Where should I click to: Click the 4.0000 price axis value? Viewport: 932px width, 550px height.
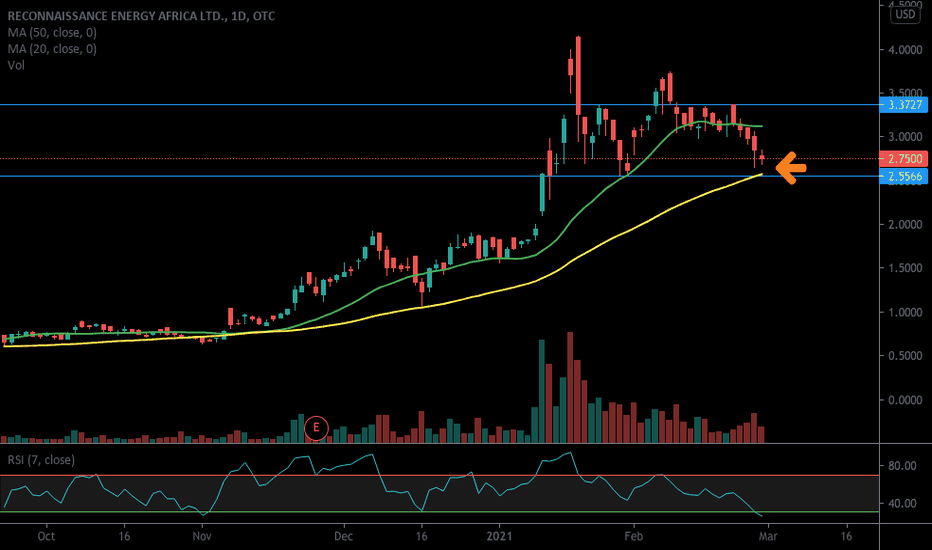[905, 50]
